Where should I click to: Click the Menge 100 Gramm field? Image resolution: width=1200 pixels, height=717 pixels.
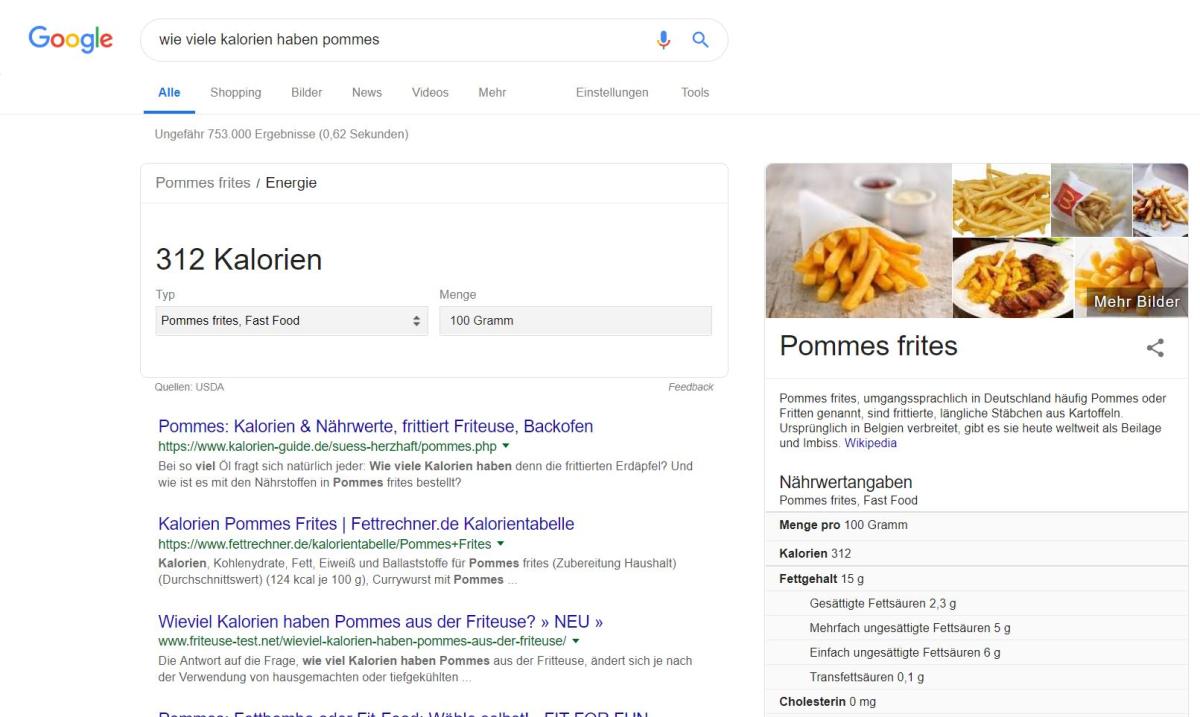click(x=575, y=321)
